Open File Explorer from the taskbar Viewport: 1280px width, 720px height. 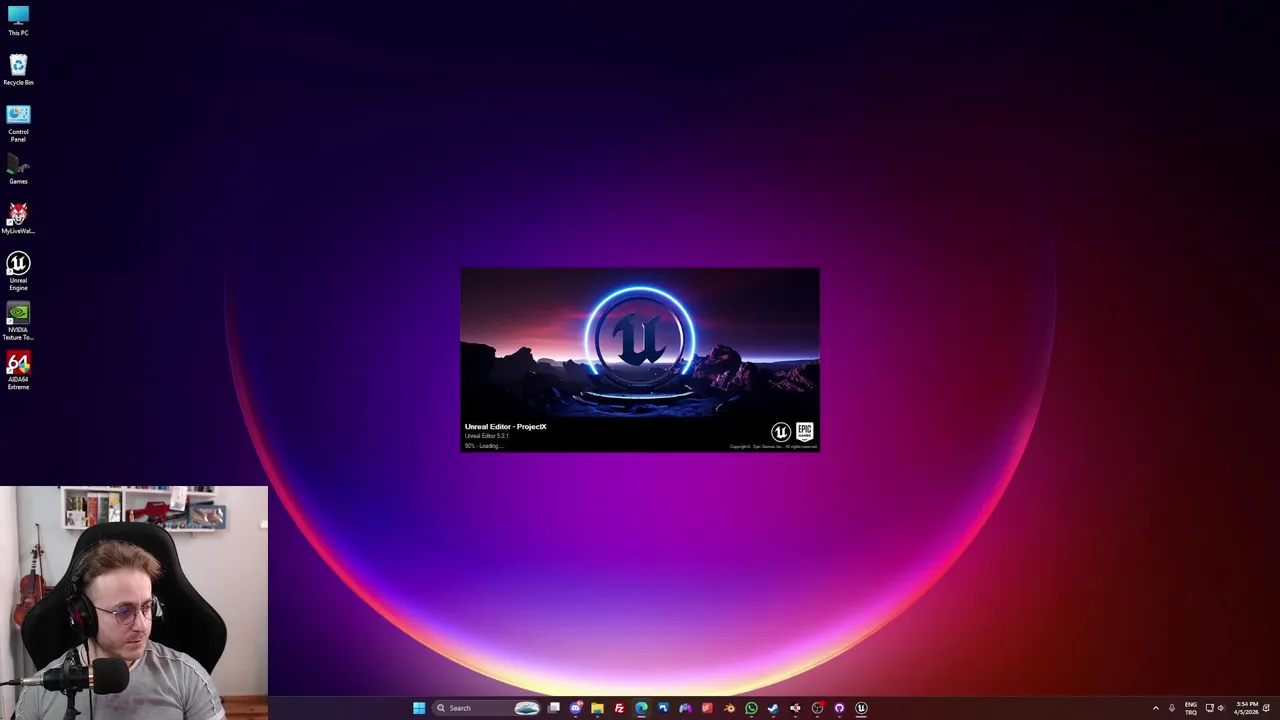point(597,708)
